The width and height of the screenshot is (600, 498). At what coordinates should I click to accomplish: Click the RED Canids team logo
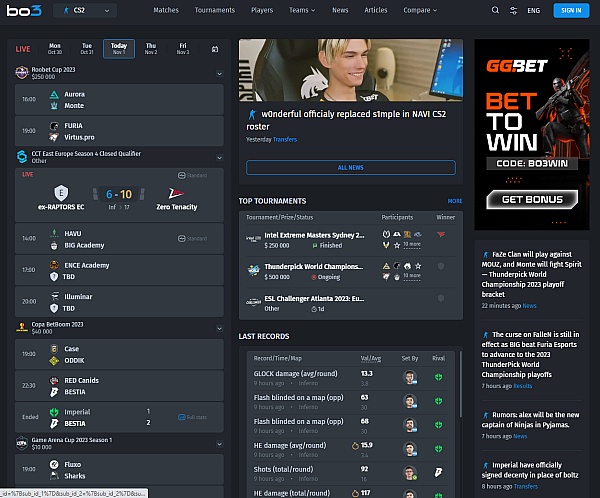click(x=54, y=380)
